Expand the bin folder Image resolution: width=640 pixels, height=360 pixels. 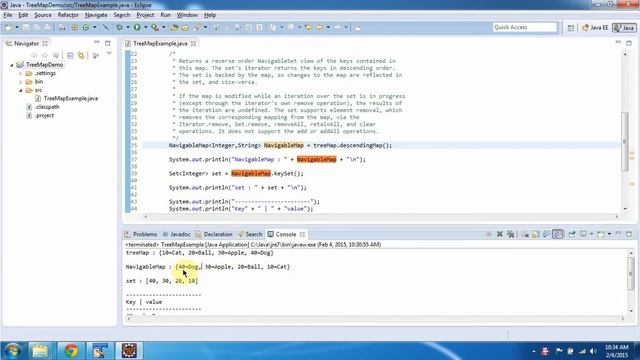click(x=20, y=82)
